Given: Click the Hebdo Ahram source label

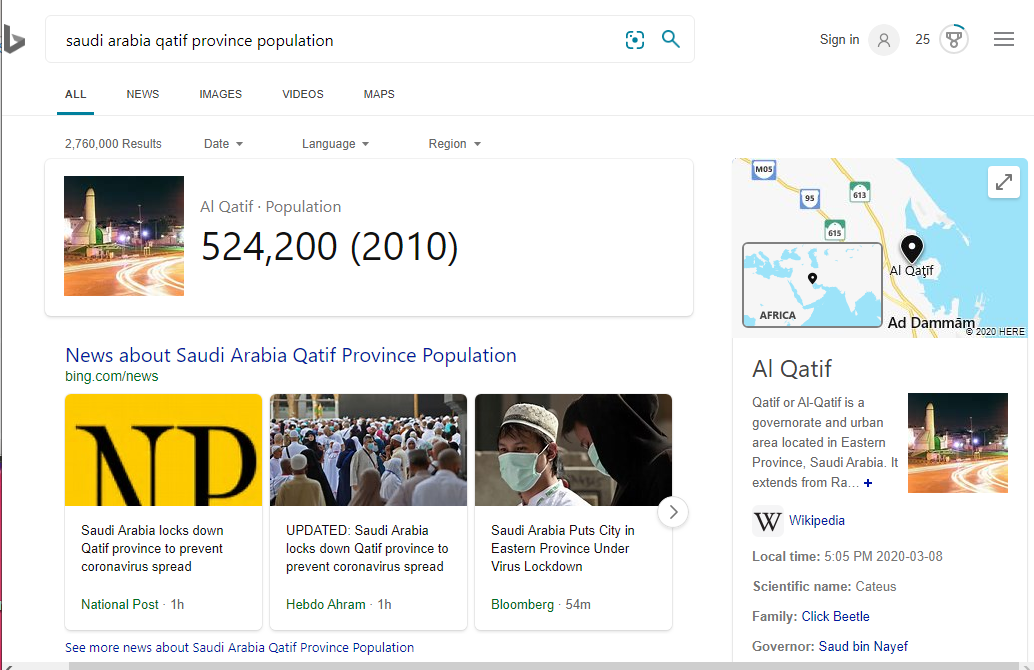Looking at the screenshot, I should coord(325,605).
